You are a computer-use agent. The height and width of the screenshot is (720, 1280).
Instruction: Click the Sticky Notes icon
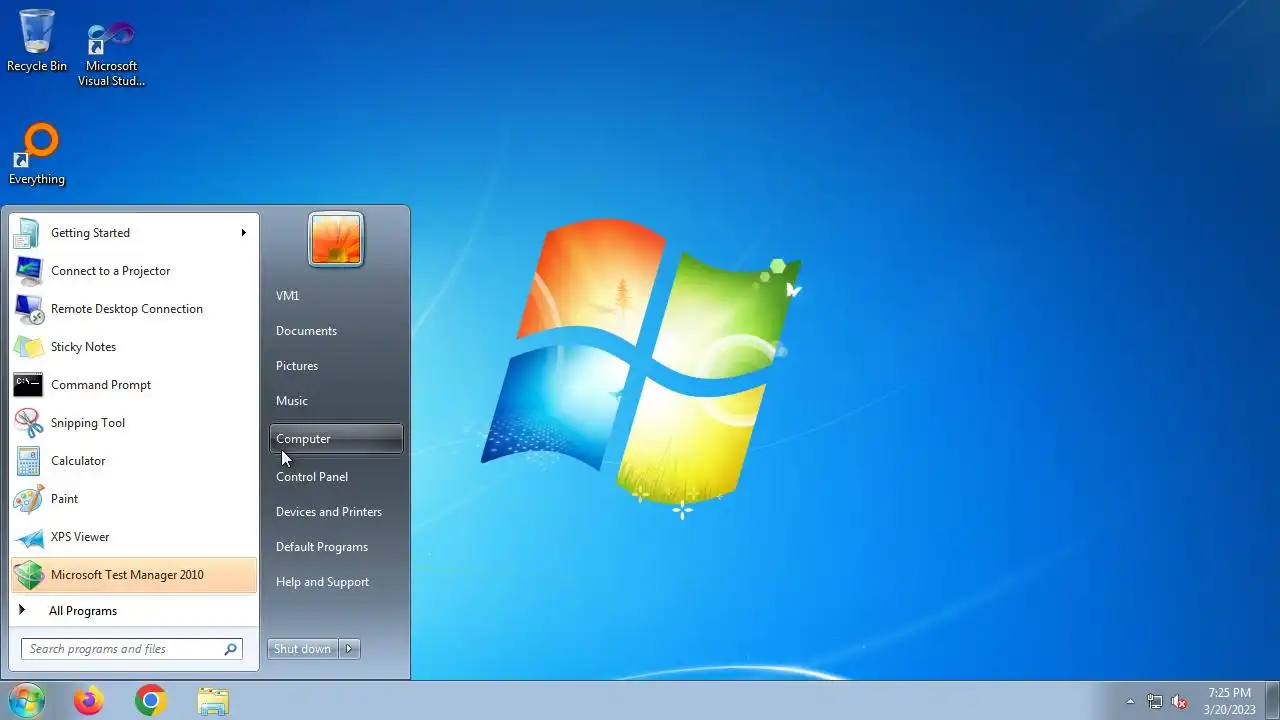click(28, 347)
